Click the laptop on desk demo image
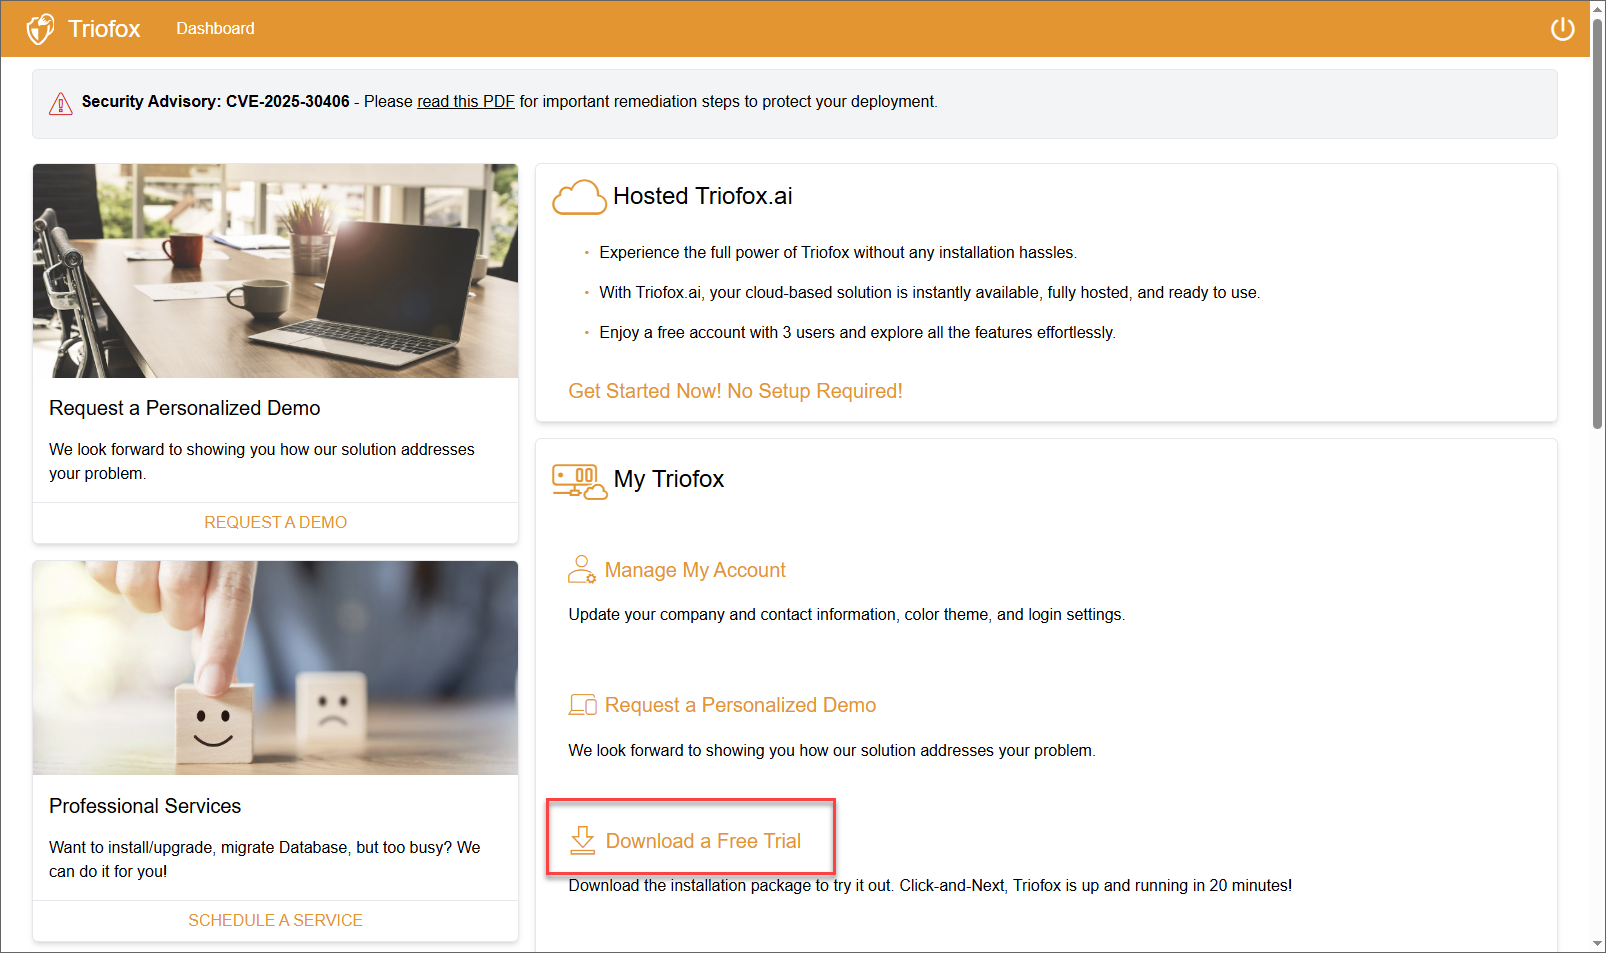Image resolution: width=1606 pixels, height=953 pixels. tap(275, 271)
